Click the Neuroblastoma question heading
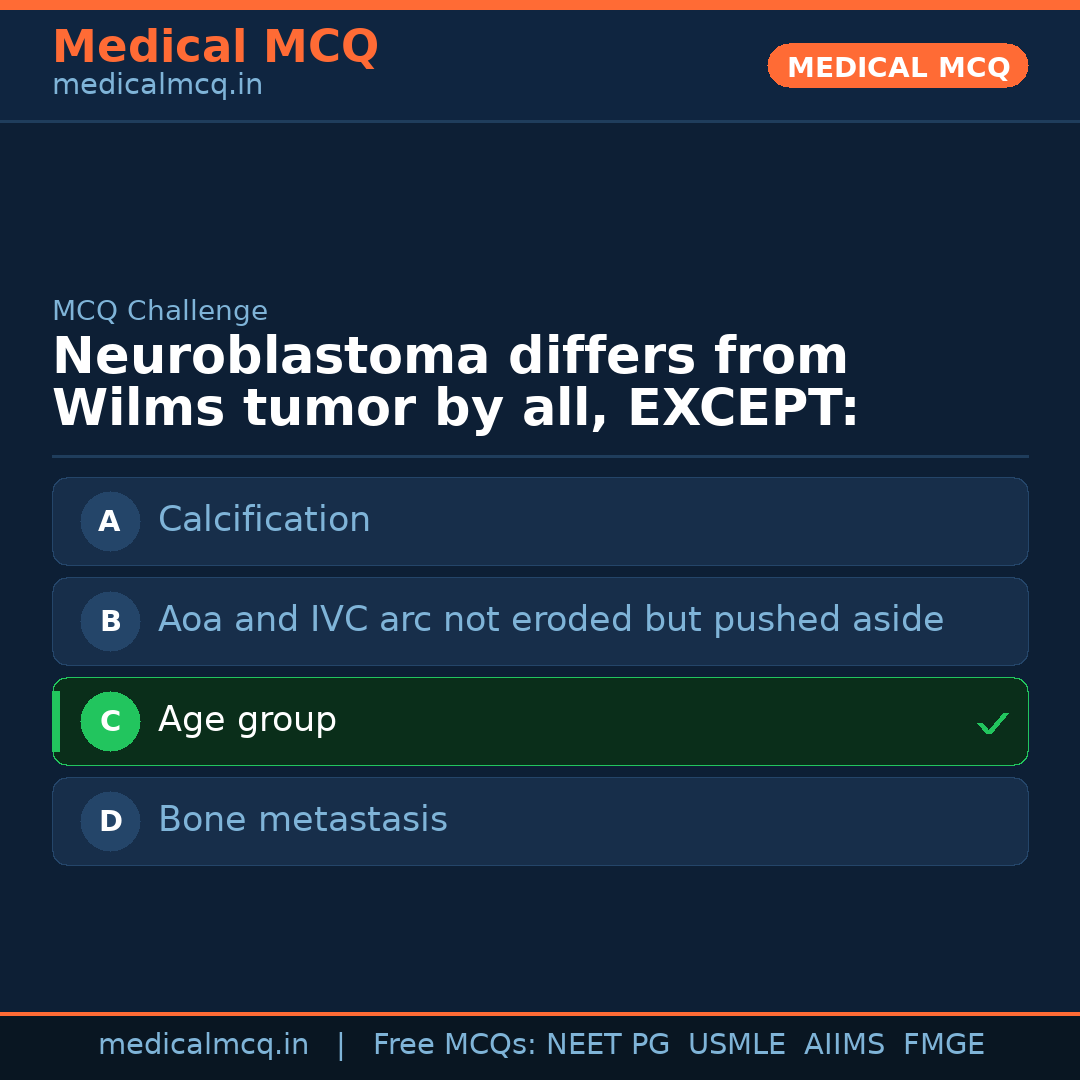The width and height of the screenshot is (1080, 1080). coord(455,382)
